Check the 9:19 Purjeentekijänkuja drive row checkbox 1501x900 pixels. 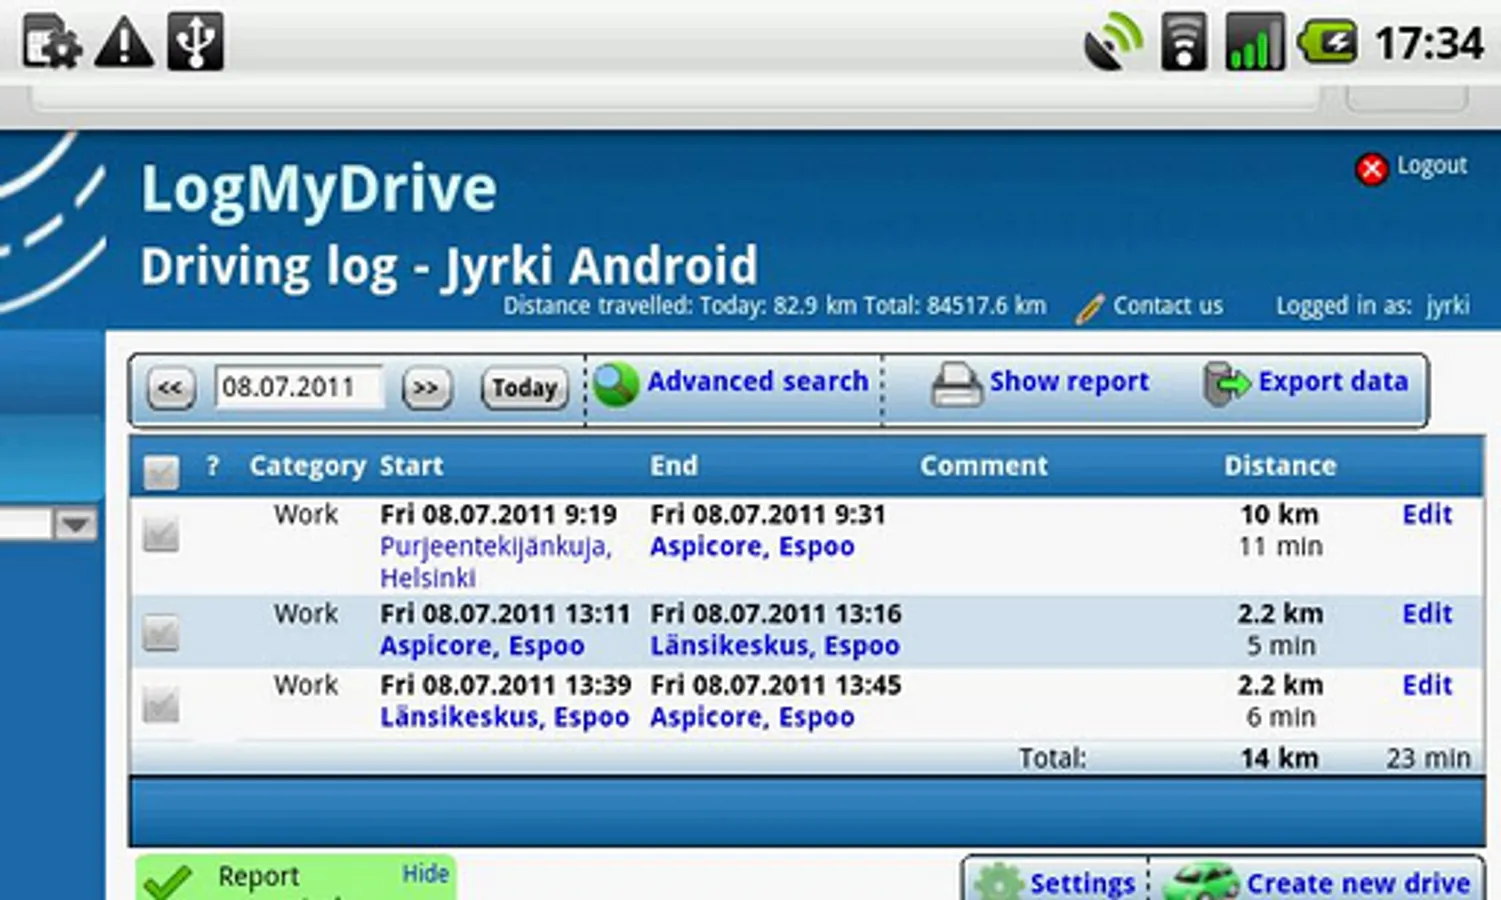(161, 534)
